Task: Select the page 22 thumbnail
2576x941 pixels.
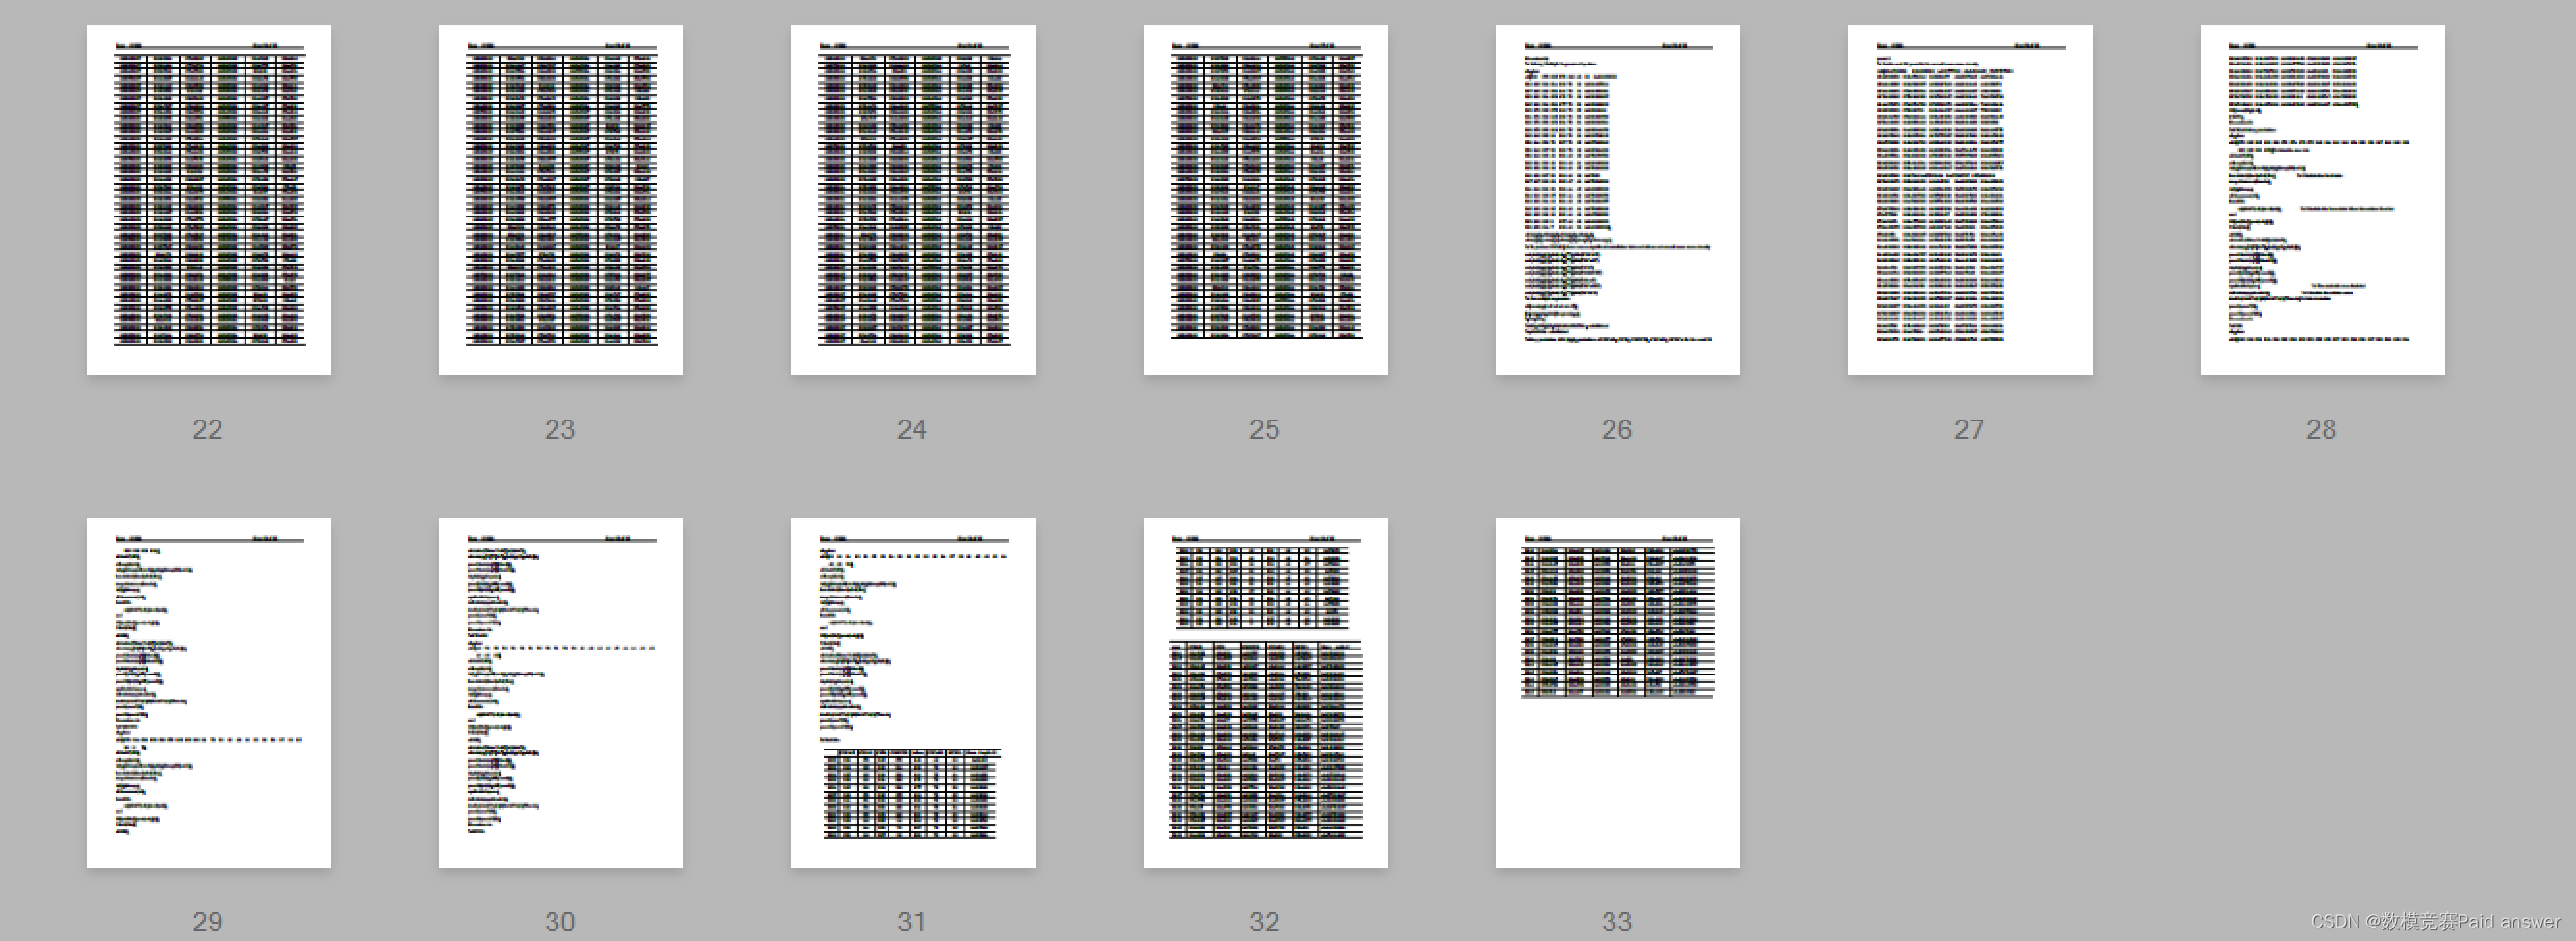Action: 208,200
